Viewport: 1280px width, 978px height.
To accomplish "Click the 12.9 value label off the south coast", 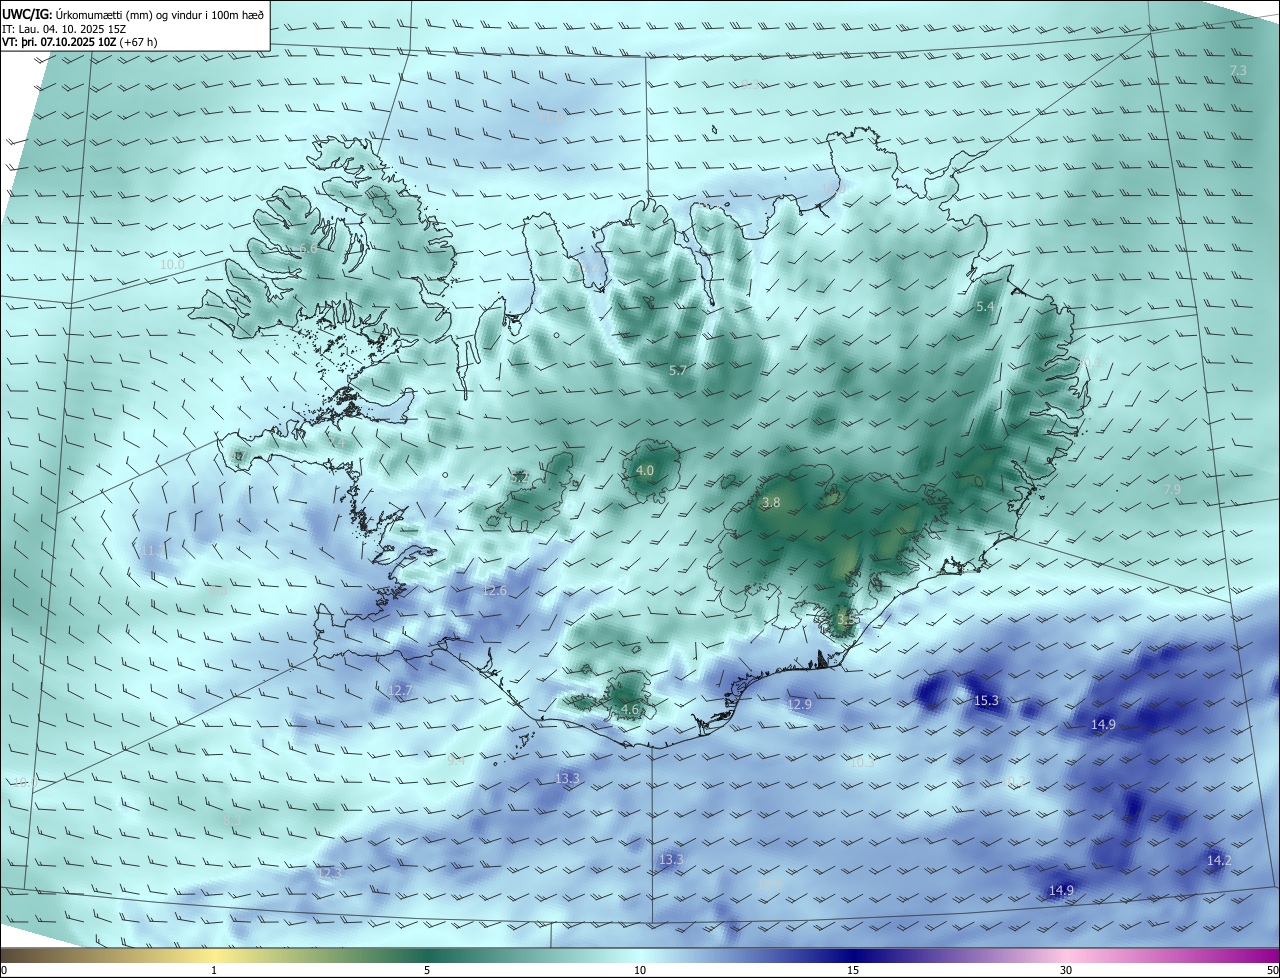I will (799, 705).
